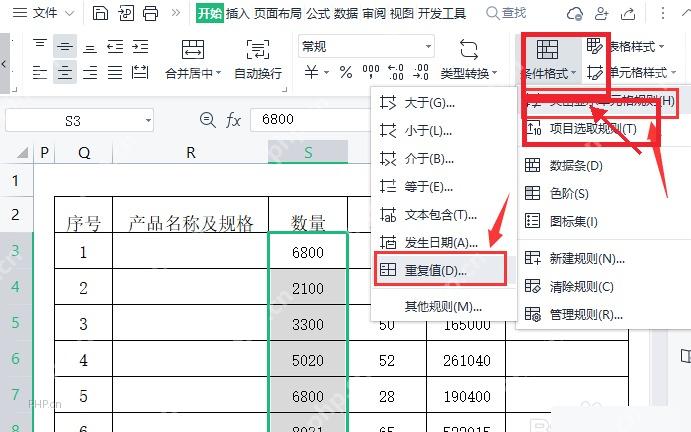This screenshot has width=691, height=432.
Task: Switch to the 开发工具 tab
Action: 442,13
